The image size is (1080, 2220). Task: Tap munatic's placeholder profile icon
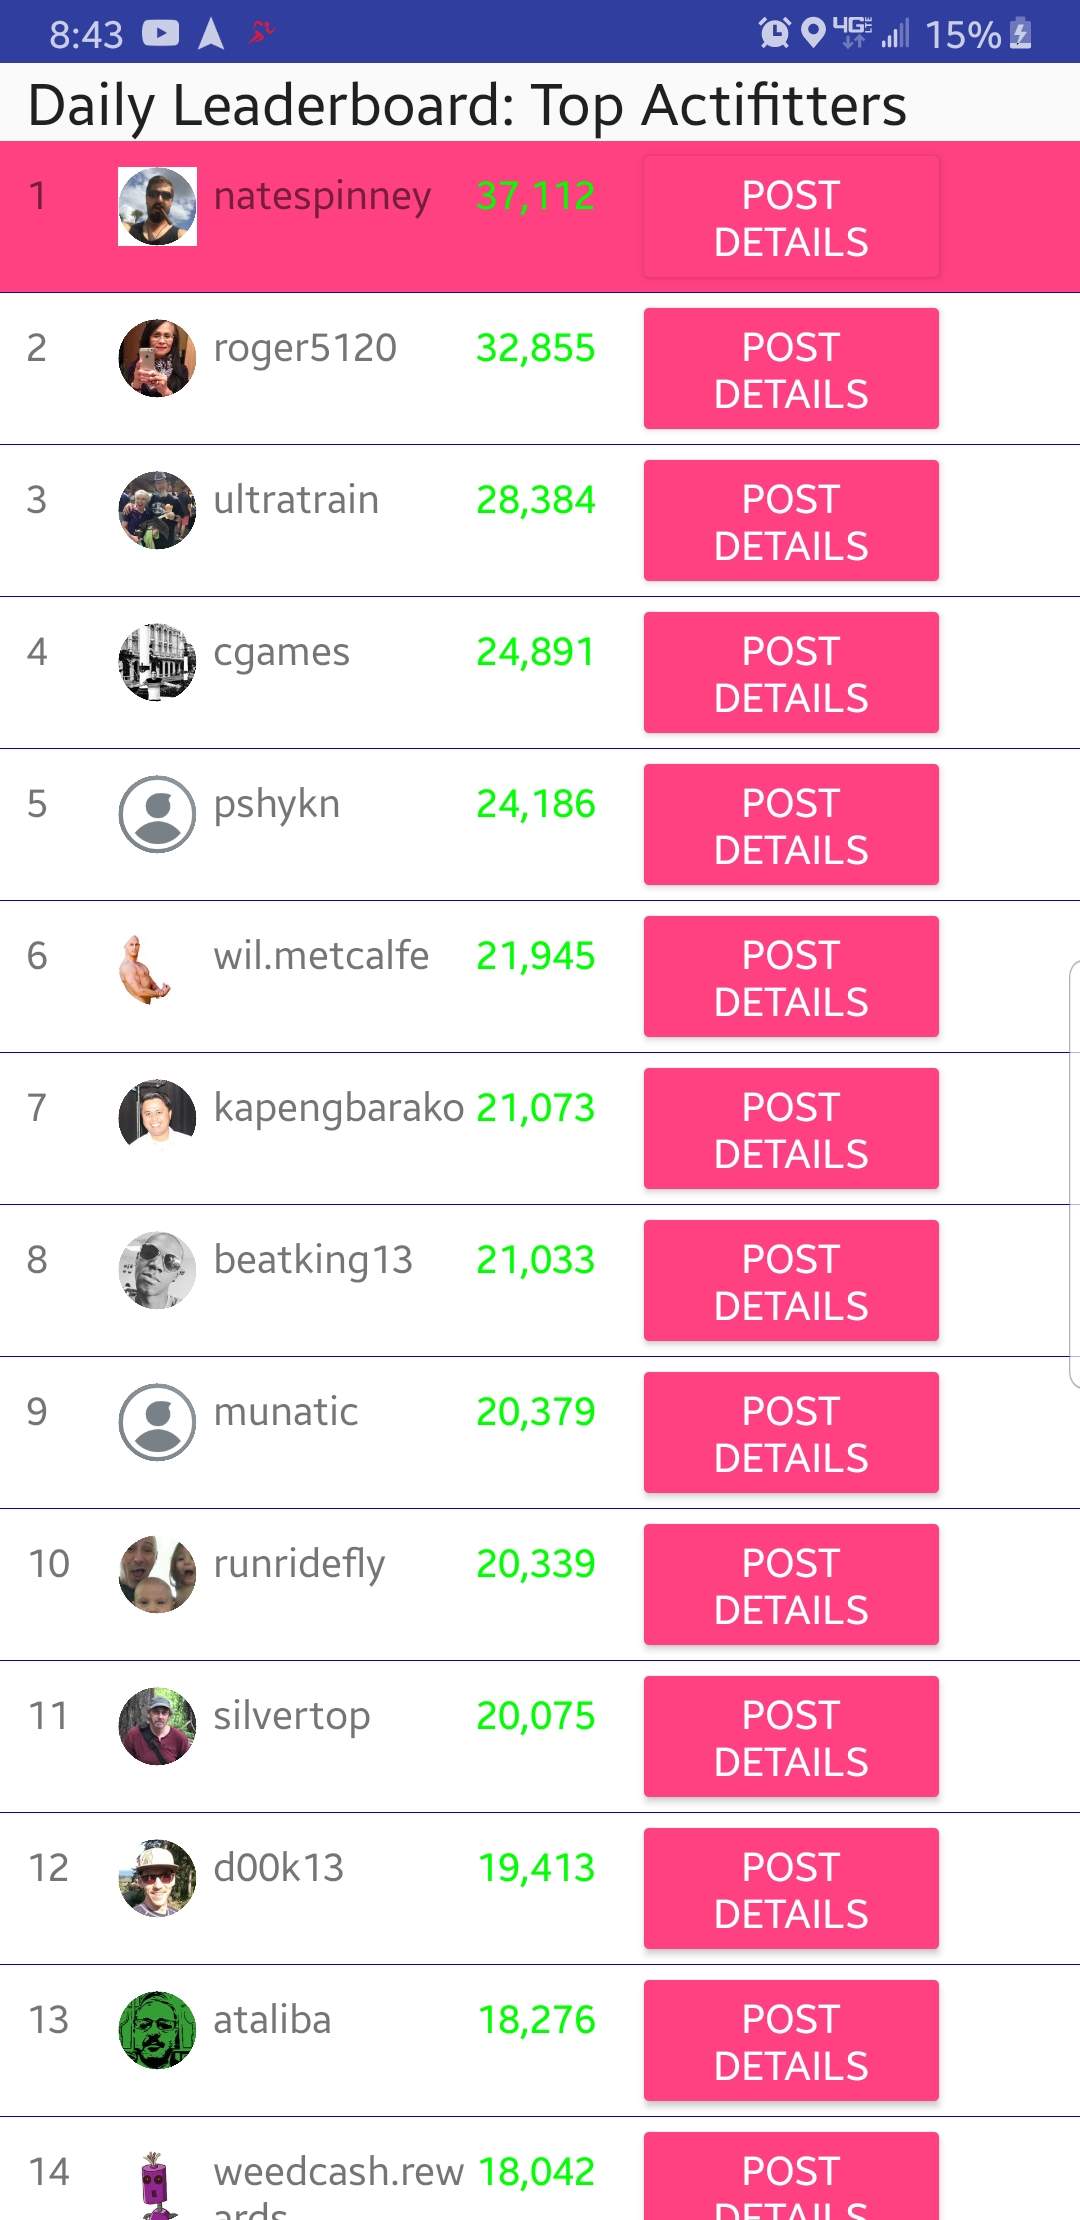(157, 1422)
